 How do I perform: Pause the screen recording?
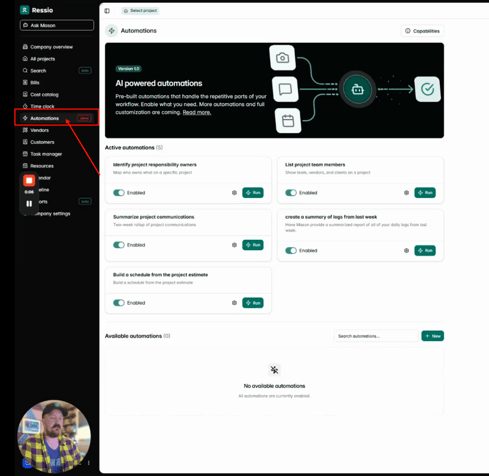point(29,203)
